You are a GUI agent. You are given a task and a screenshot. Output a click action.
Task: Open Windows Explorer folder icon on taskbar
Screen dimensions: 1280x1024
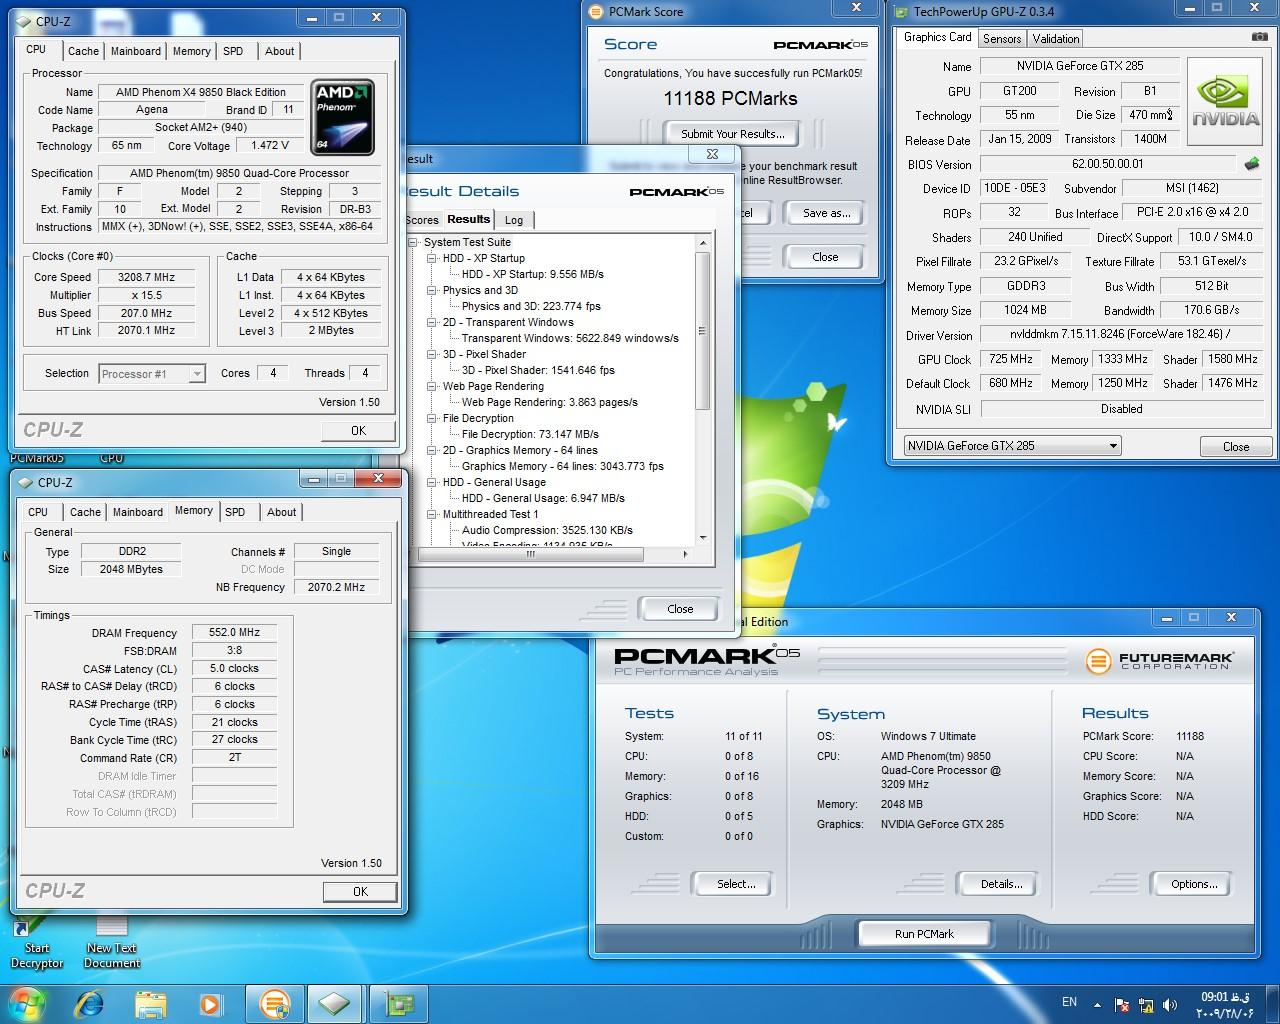tap(150, 1003)
